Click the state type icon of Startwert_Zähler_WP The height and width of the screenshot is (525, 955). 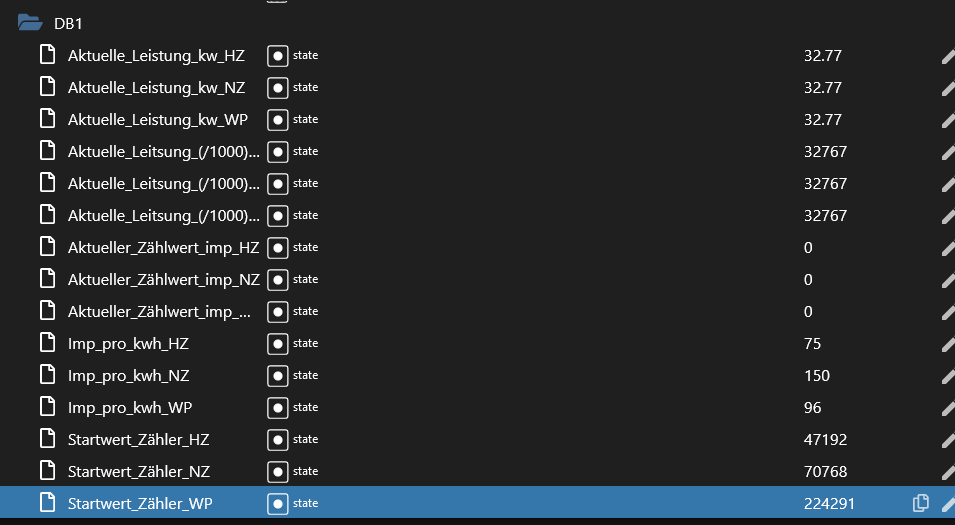pos(278,504)
